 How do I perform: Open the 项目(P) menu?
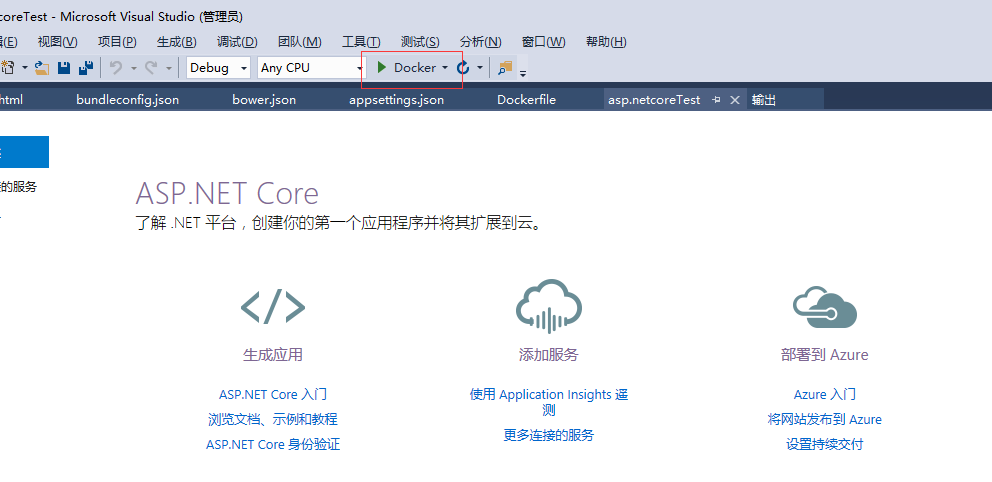117,42
